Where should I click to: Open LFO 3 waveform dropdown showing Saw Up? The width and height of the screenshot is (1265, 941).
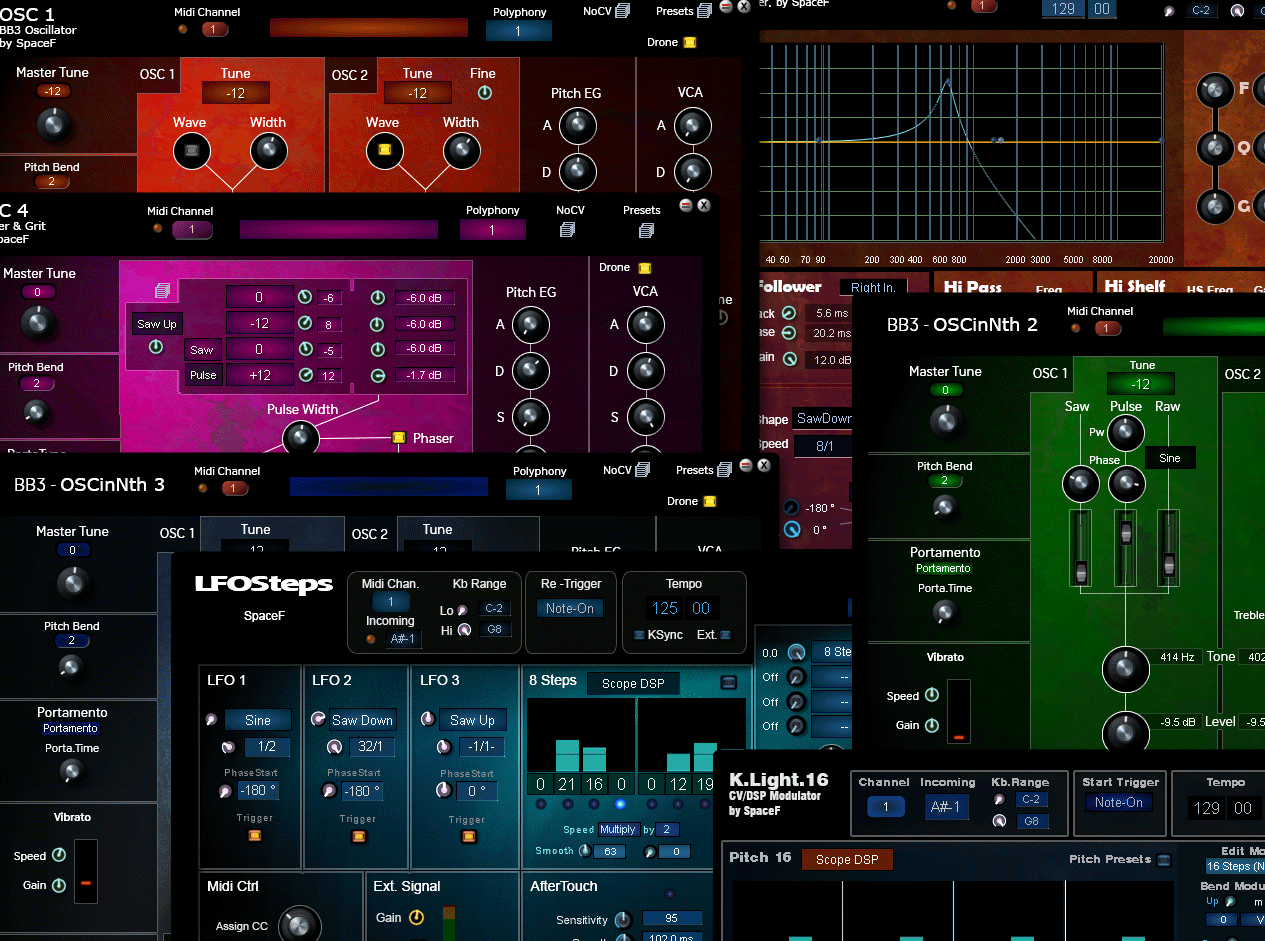click(472, 720)
